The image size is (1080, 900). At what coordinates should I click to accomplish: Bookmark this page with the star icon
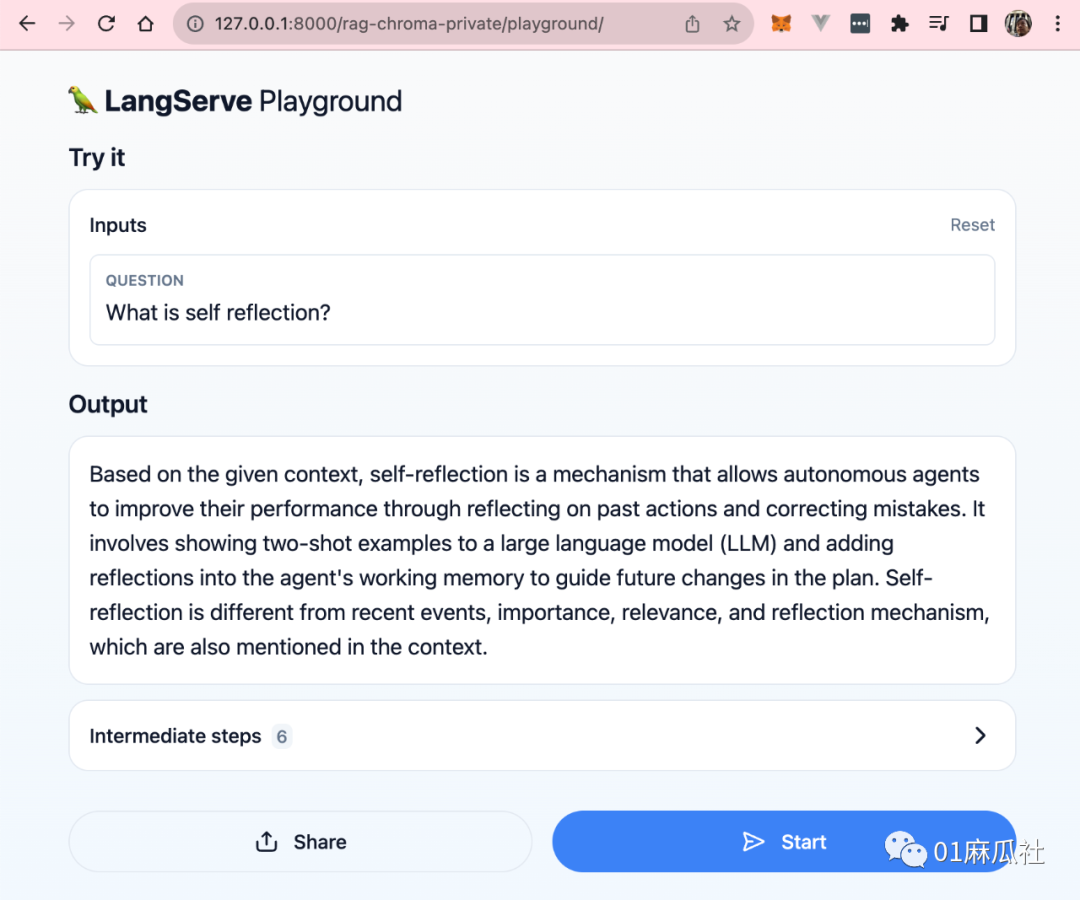[x=731, y=24]
